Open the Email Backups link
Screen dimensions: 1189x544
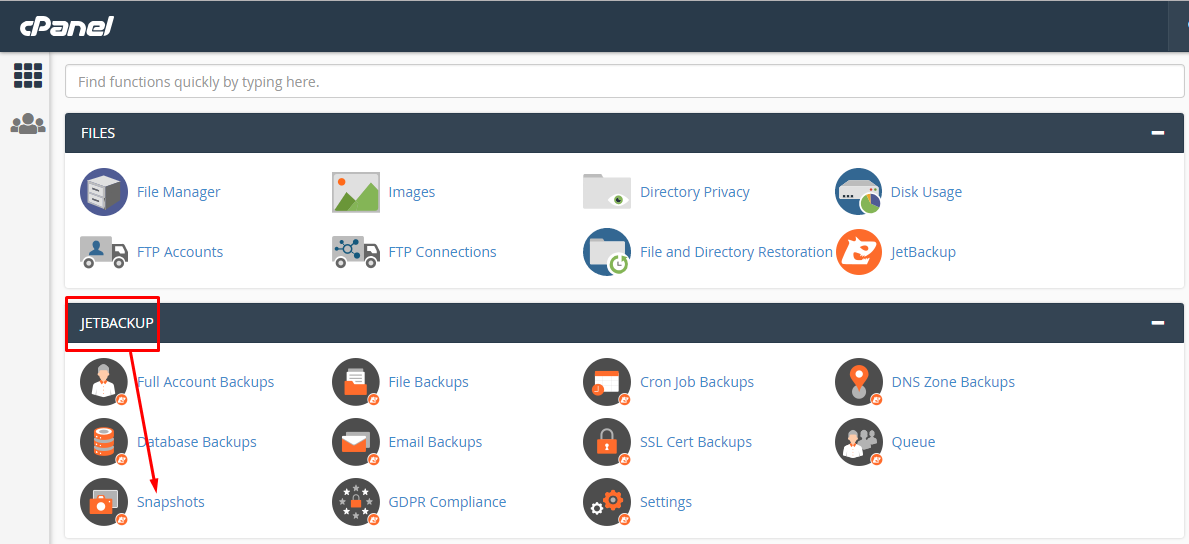[x=435, y=442]
